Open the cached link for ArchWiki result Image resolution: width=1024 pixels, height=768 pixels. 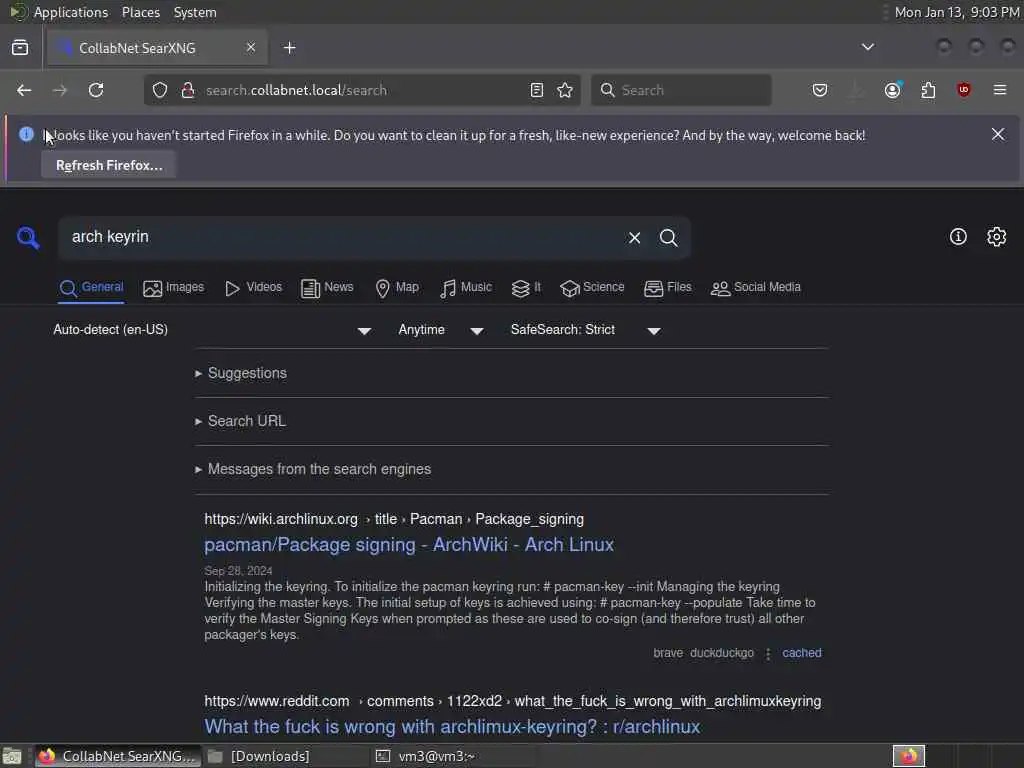pos(802,653)
